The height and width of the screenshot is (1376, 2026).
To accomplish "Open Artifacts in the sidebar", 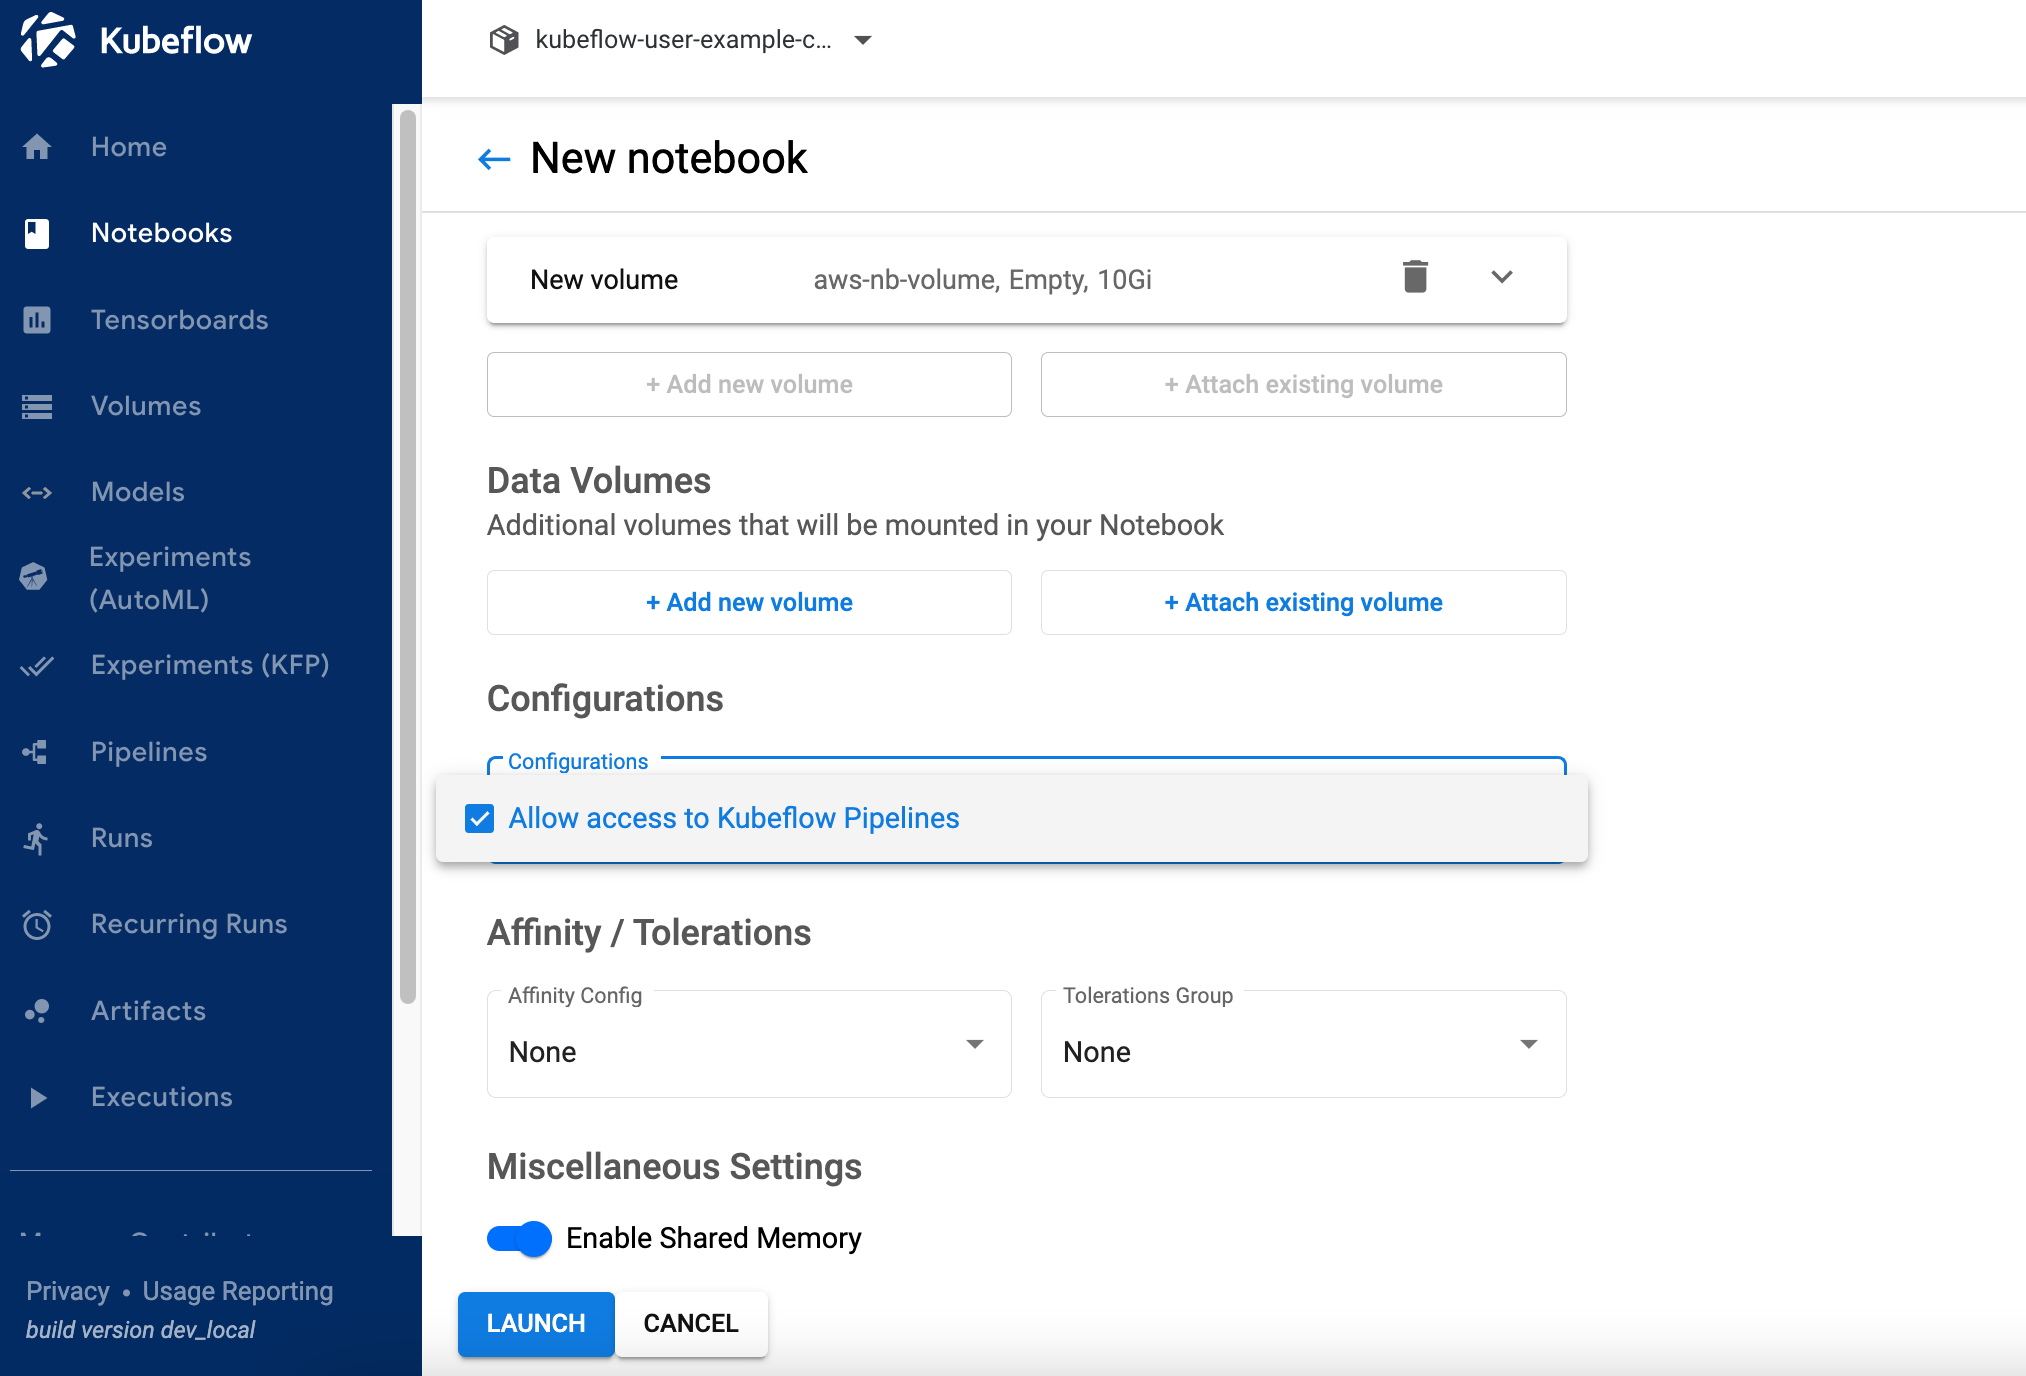I will [149, 1011].
